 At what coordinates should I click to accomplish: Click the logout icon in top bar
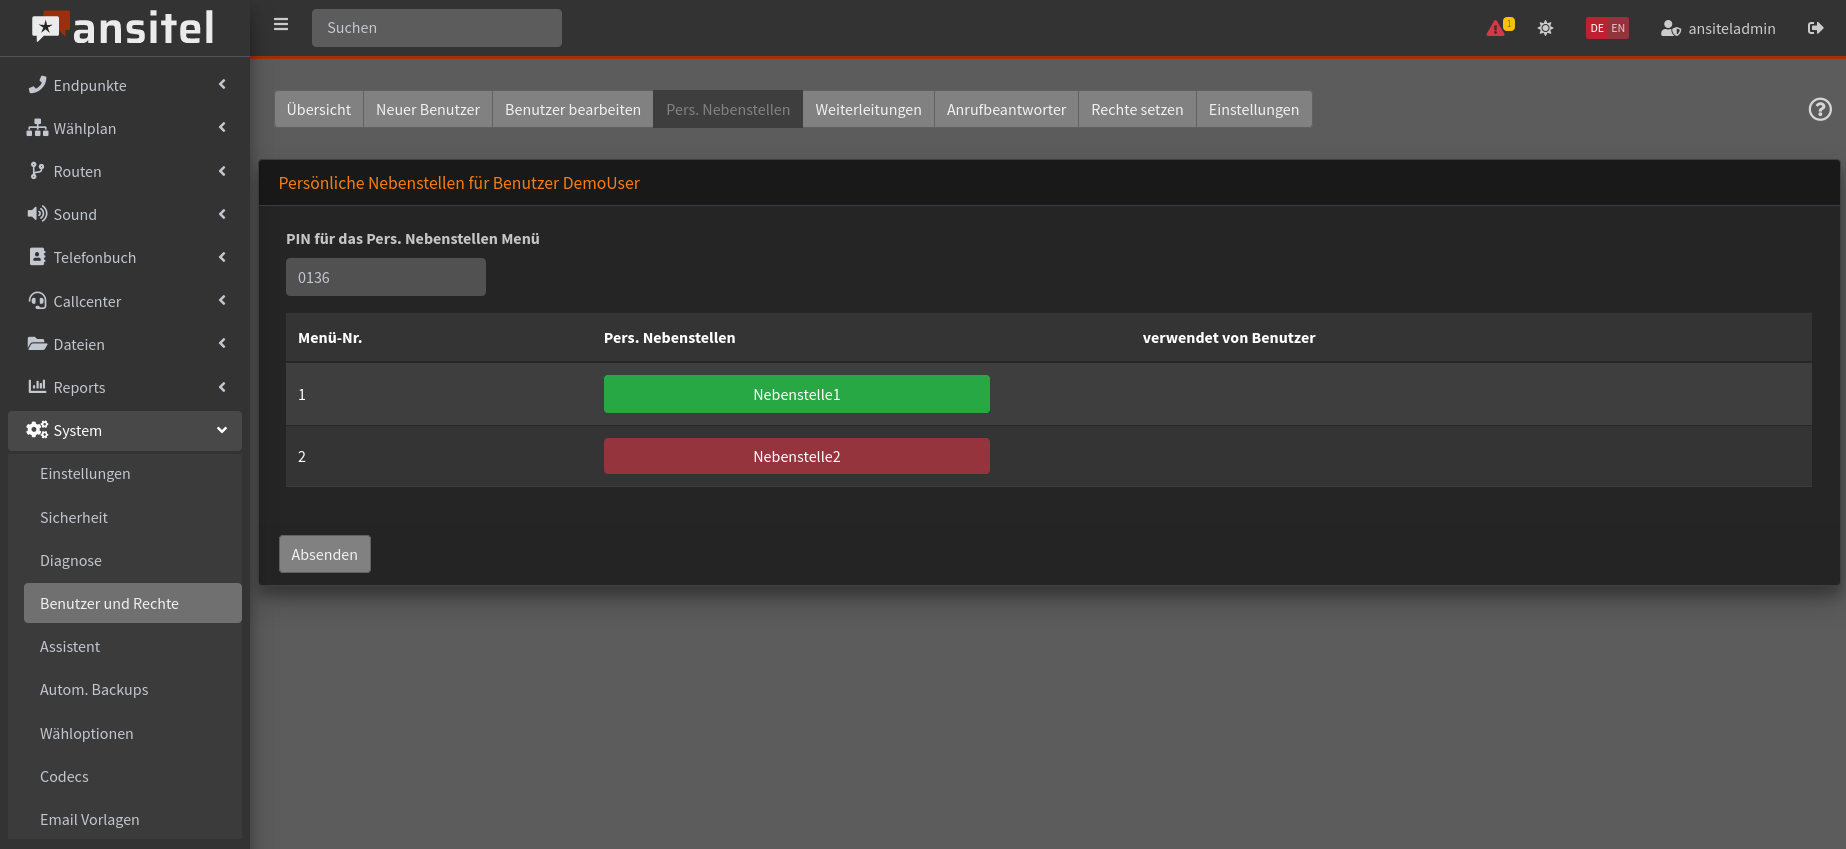[x=1815, y=28]
